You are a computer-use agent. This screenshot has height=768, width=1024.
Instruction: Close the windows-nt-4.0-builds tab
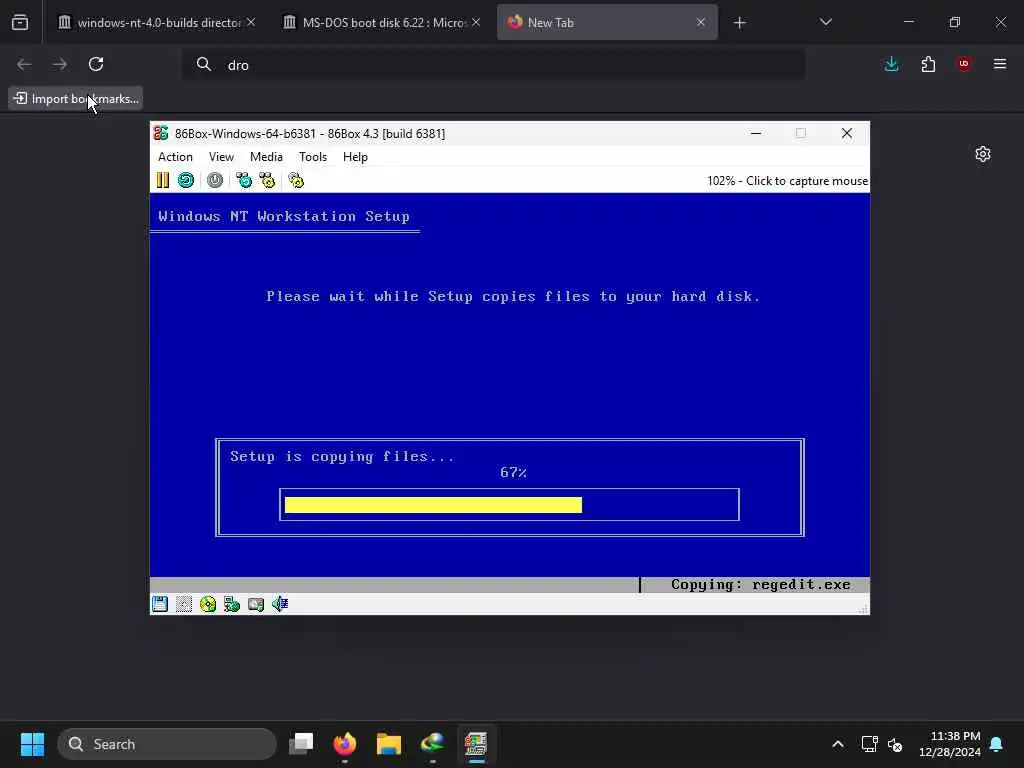(x=251, y=22)
